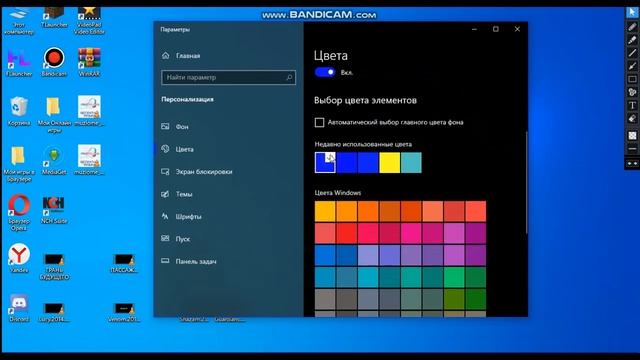
Task: Select the Мои Онлайн игры folder
Action: point(54,114)
